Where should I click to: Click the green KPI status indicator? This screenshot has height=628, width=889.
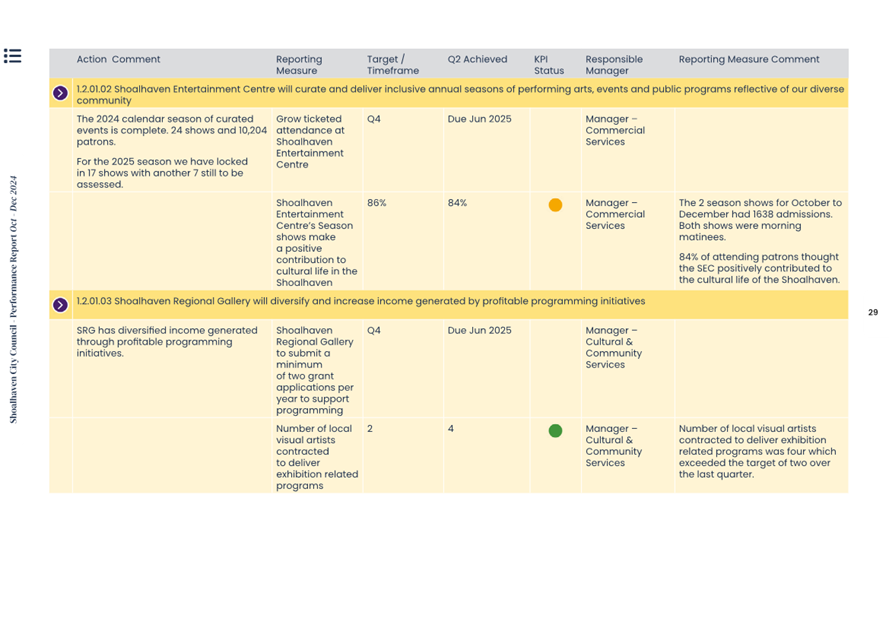coord(555,431)
